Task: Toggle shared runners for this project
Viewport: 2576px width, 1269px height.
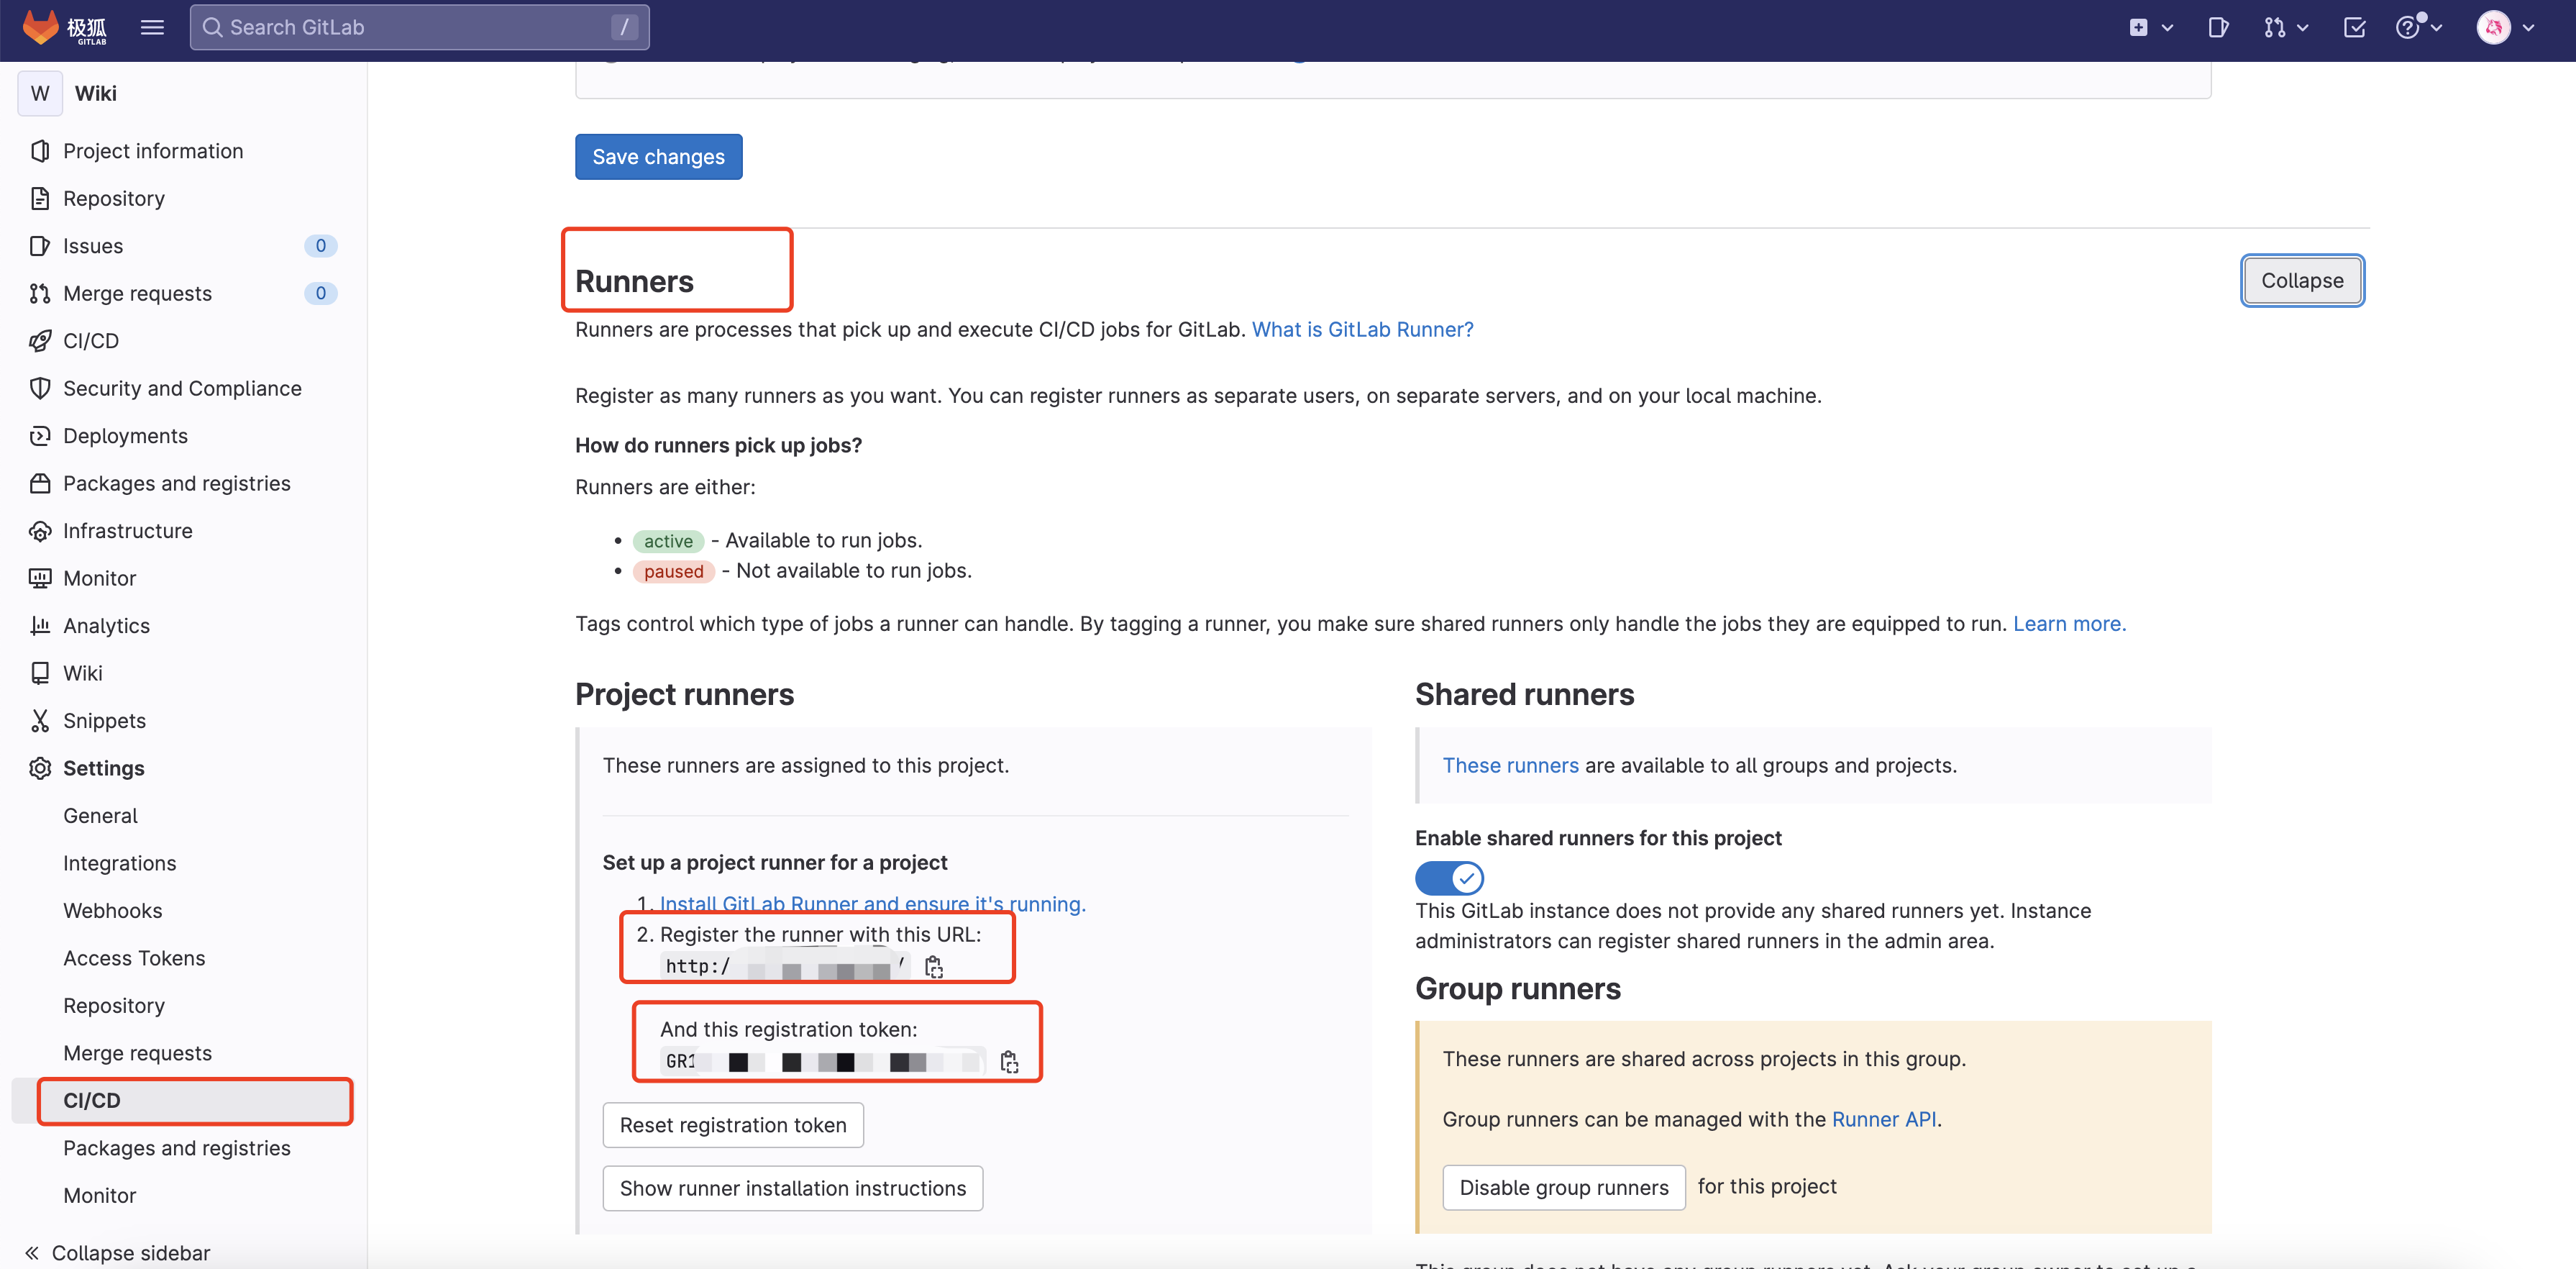Action: coord(1449,878)
